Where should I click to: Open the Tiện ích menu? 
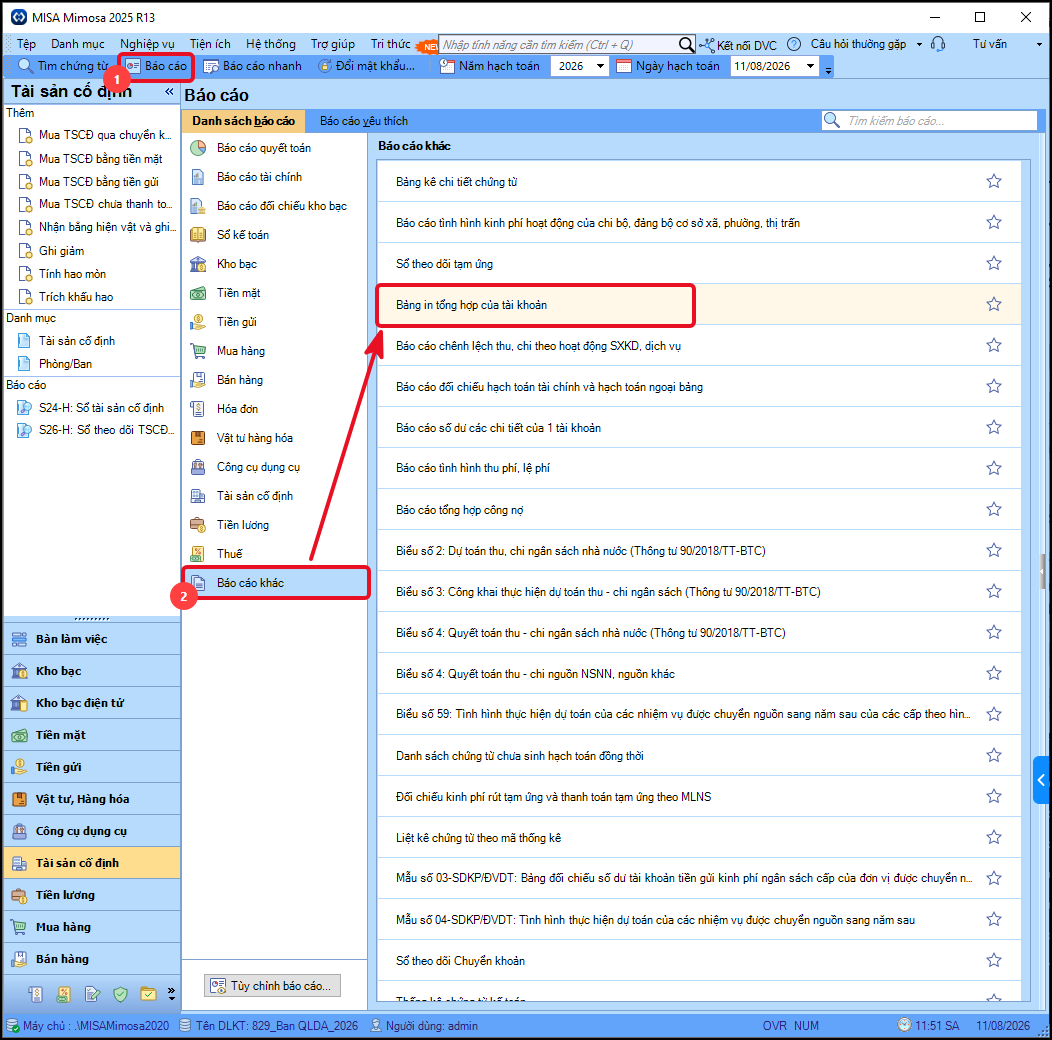210,44
